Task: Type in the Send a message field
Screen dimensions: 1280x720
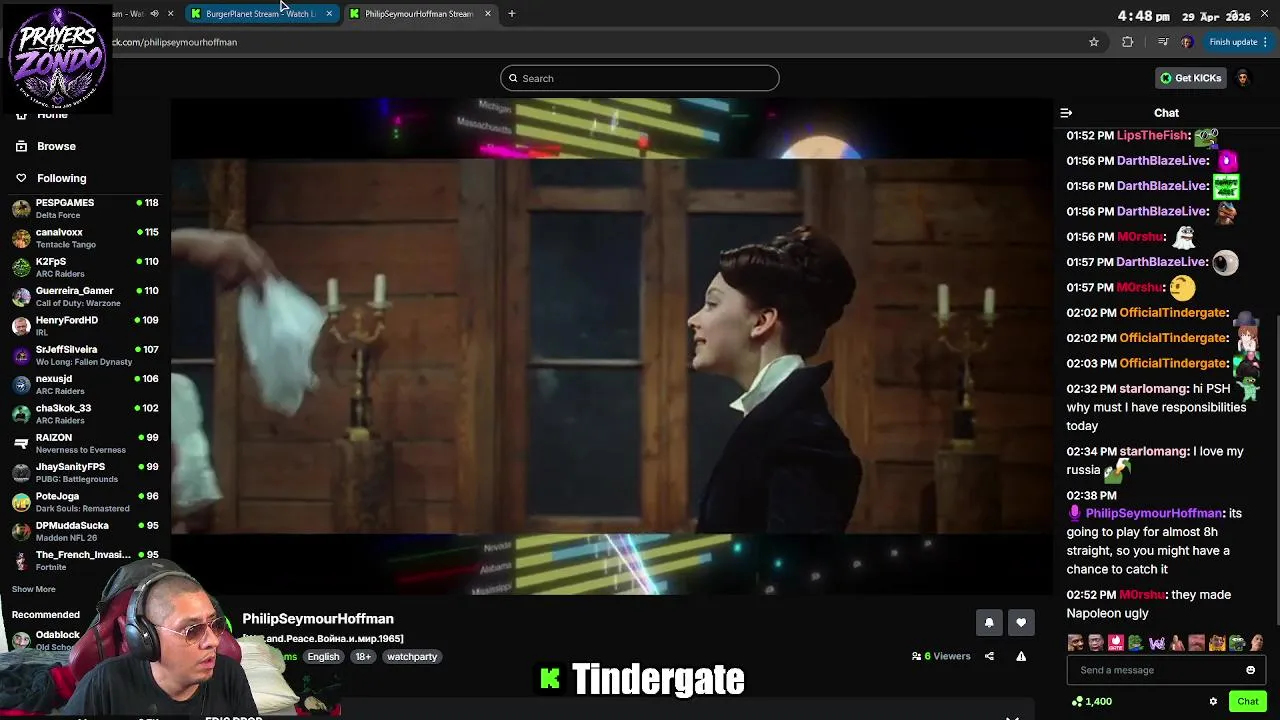Action: pos(1155,670)
